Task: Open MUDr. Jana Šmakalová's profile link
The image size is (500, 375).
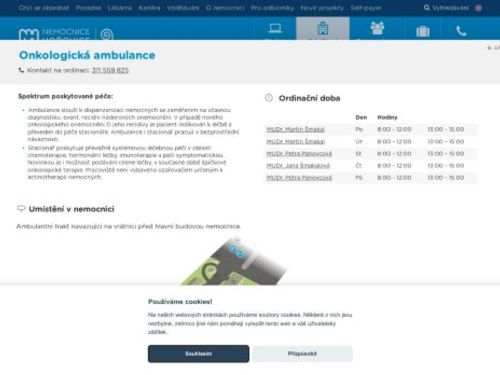Action: click(x=298, y=166)
